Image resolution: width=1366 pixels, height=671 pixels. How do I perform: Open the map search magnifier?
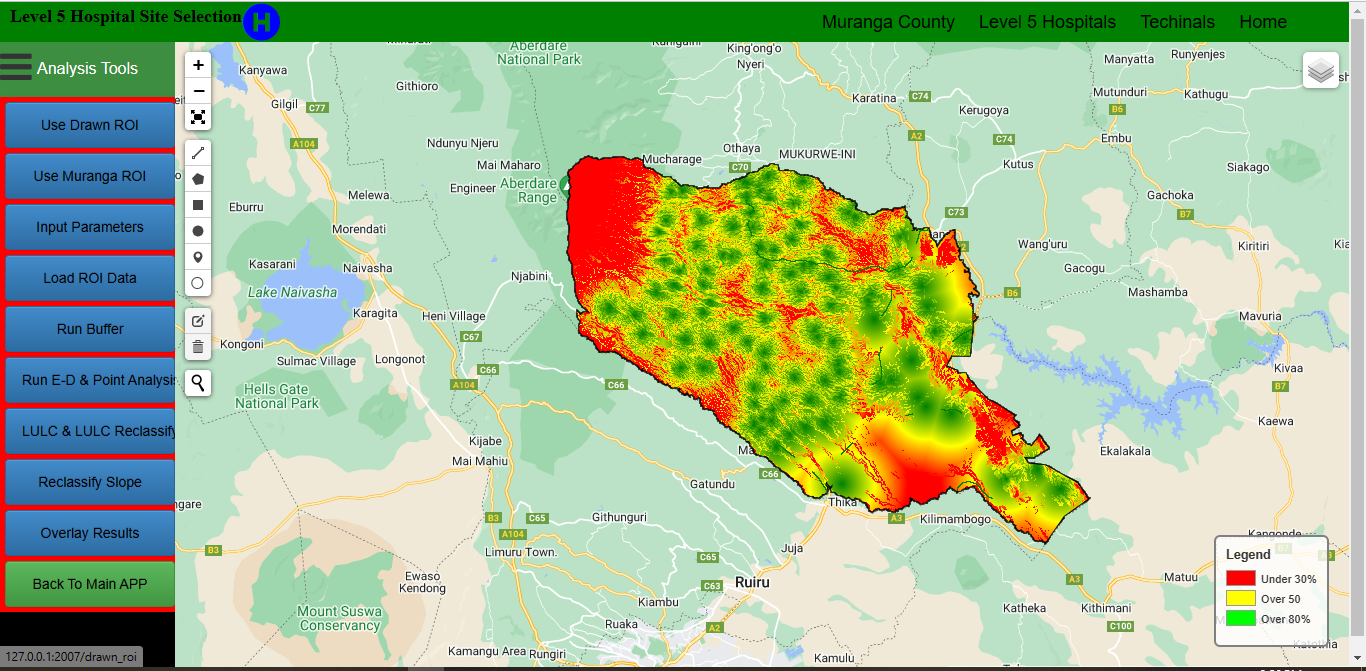click(198, 382)
